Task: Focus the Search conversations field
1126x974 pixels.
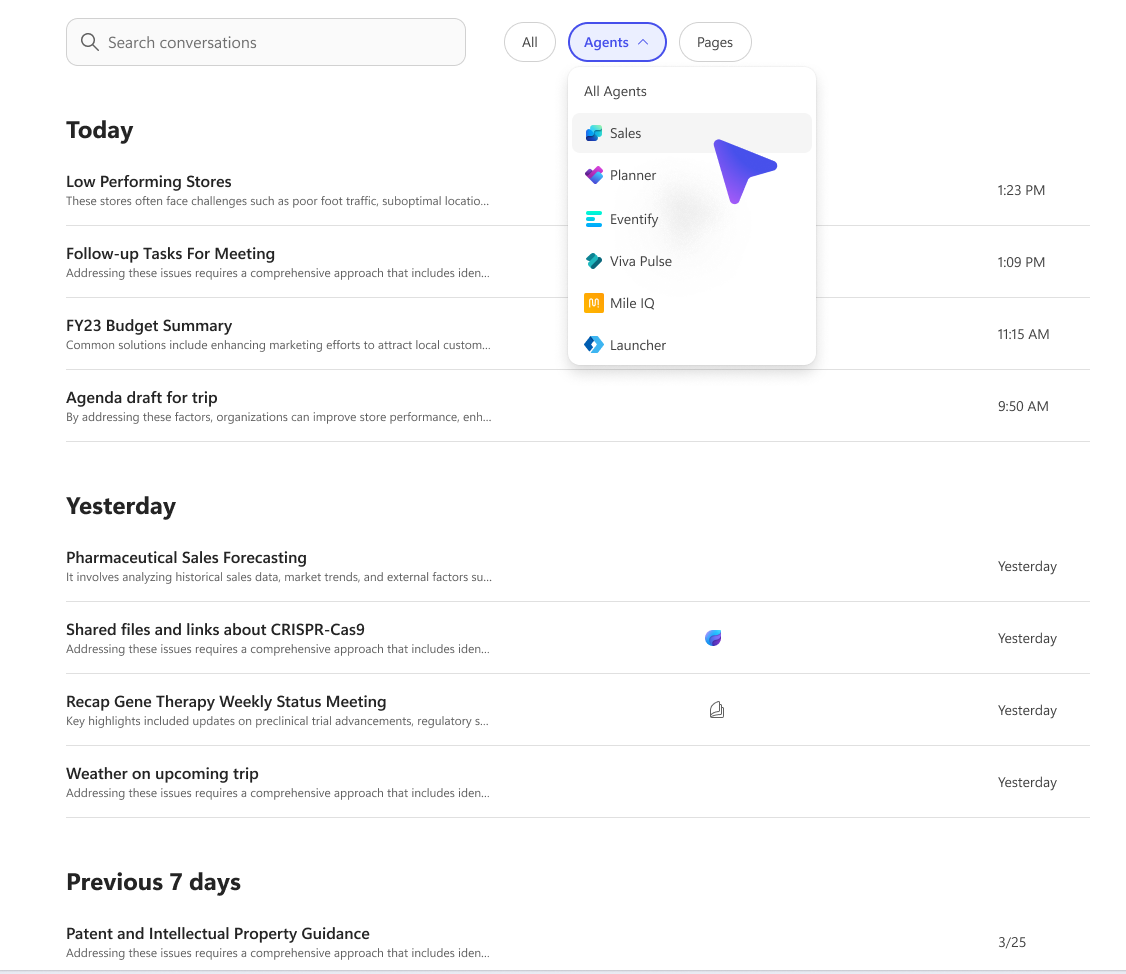Action: [280, 42]
